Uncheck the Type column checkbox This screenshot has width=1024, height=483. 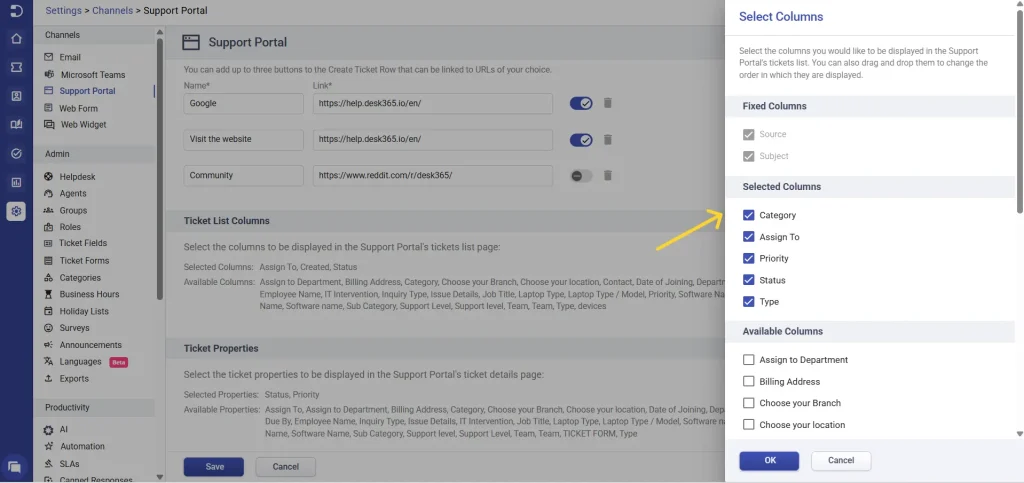(748, 302)
